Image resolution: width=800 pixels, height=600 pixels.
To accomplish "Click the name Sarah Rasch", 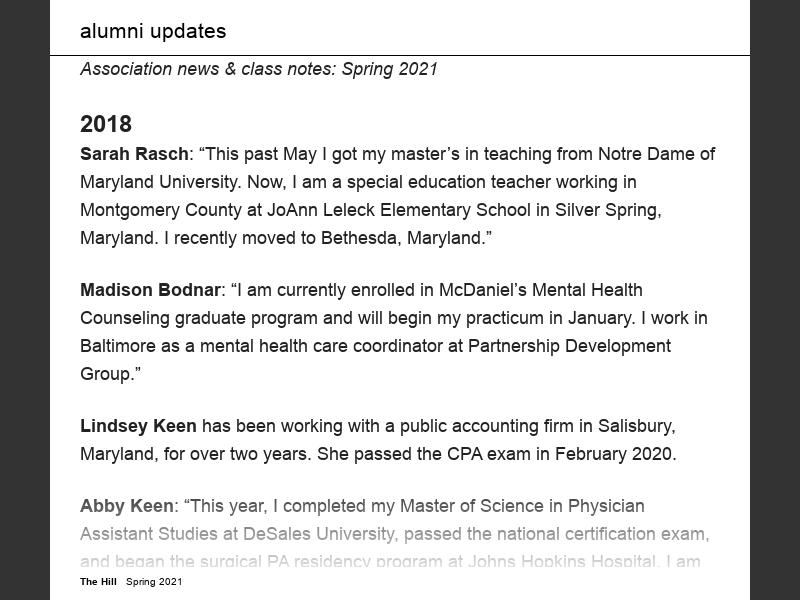I will 134,154.
